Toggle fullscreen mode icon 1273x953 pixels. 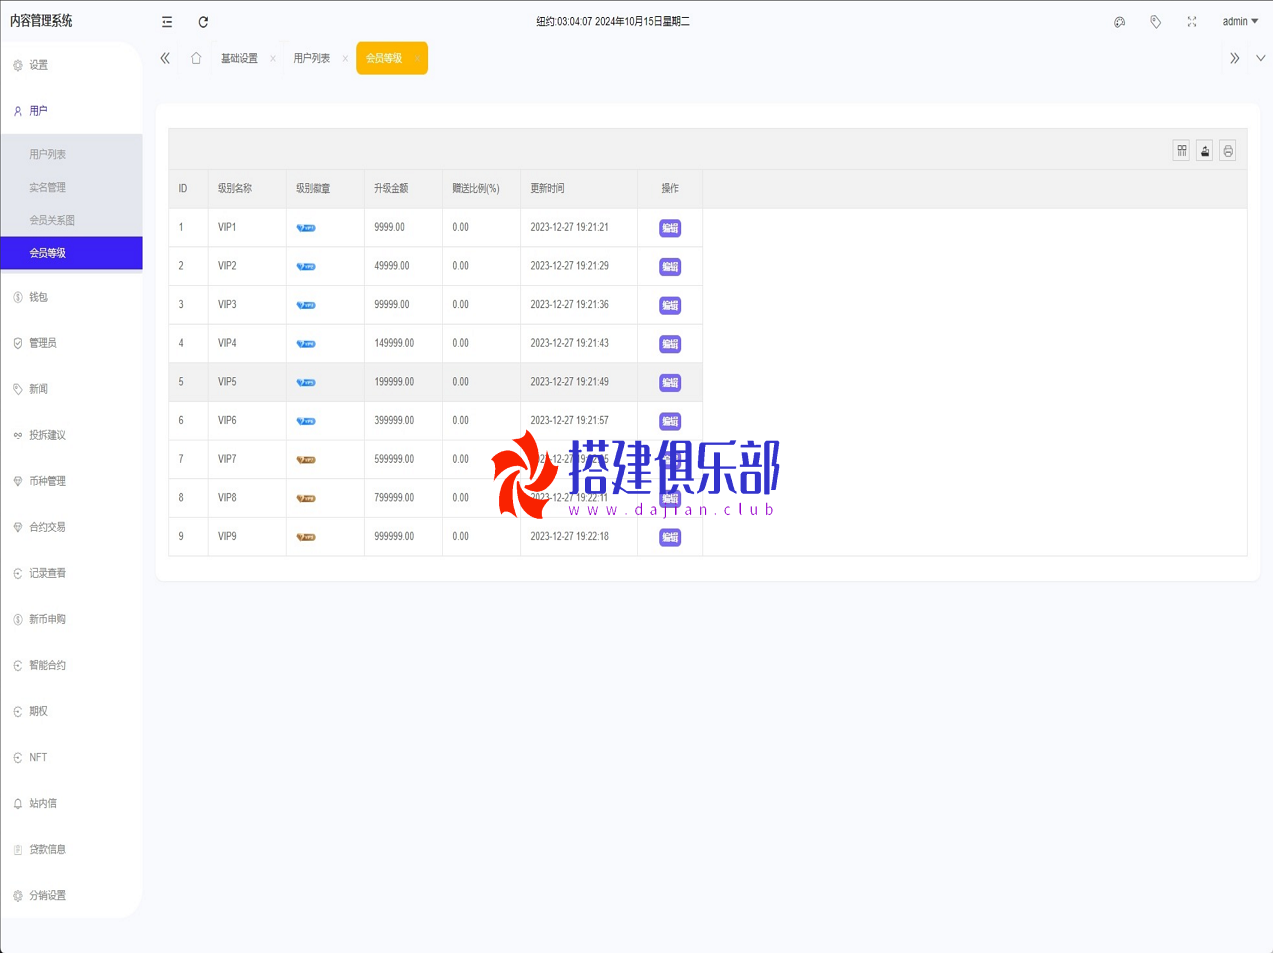tap(1192, 21)
